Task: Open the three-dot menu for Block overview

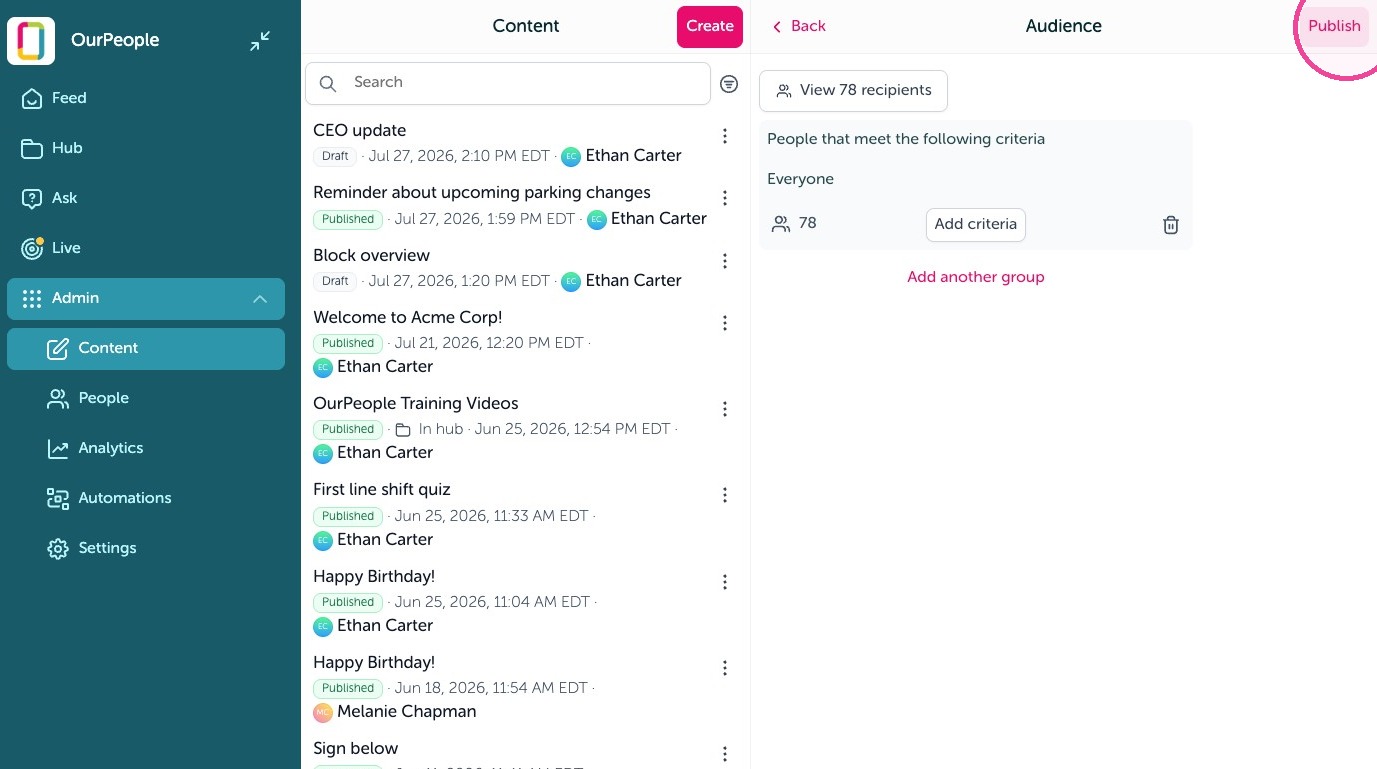Action: click(725, 261)
